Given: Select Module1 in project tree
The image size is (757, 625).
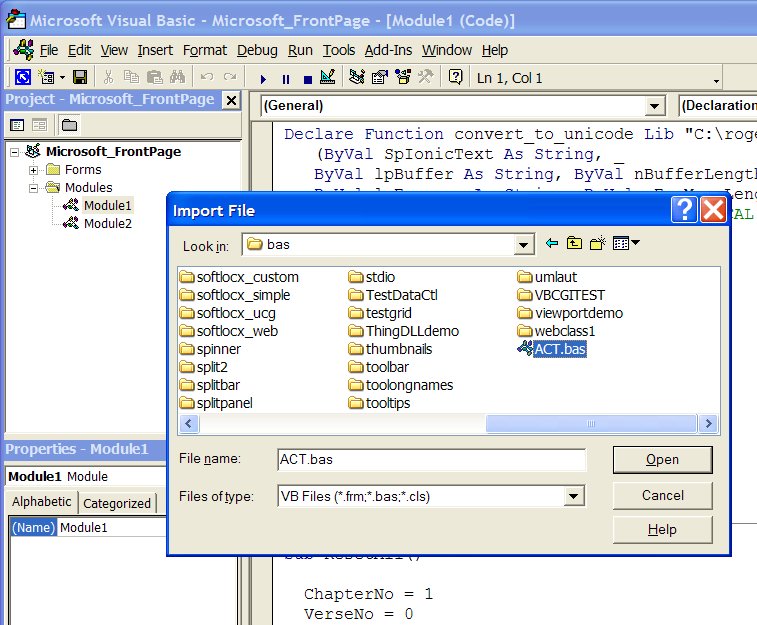Looking at the screenshot, I should [x=107, y=206].
